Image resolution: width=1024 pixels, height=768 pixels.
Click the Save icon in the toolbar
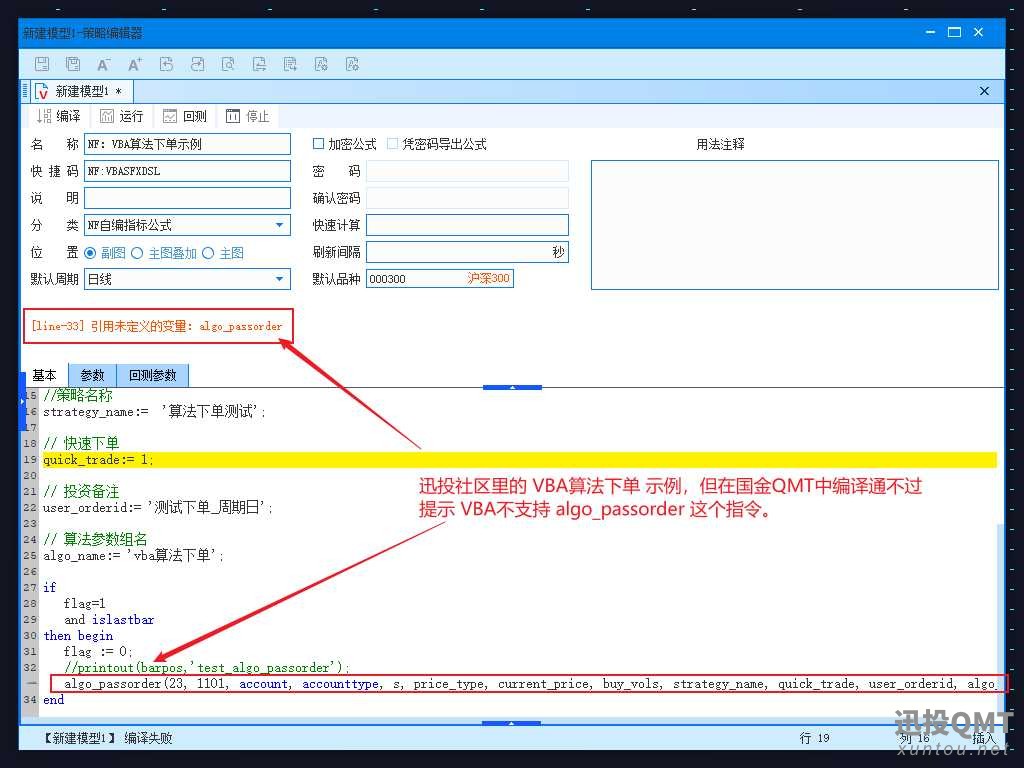pos(42,64)
